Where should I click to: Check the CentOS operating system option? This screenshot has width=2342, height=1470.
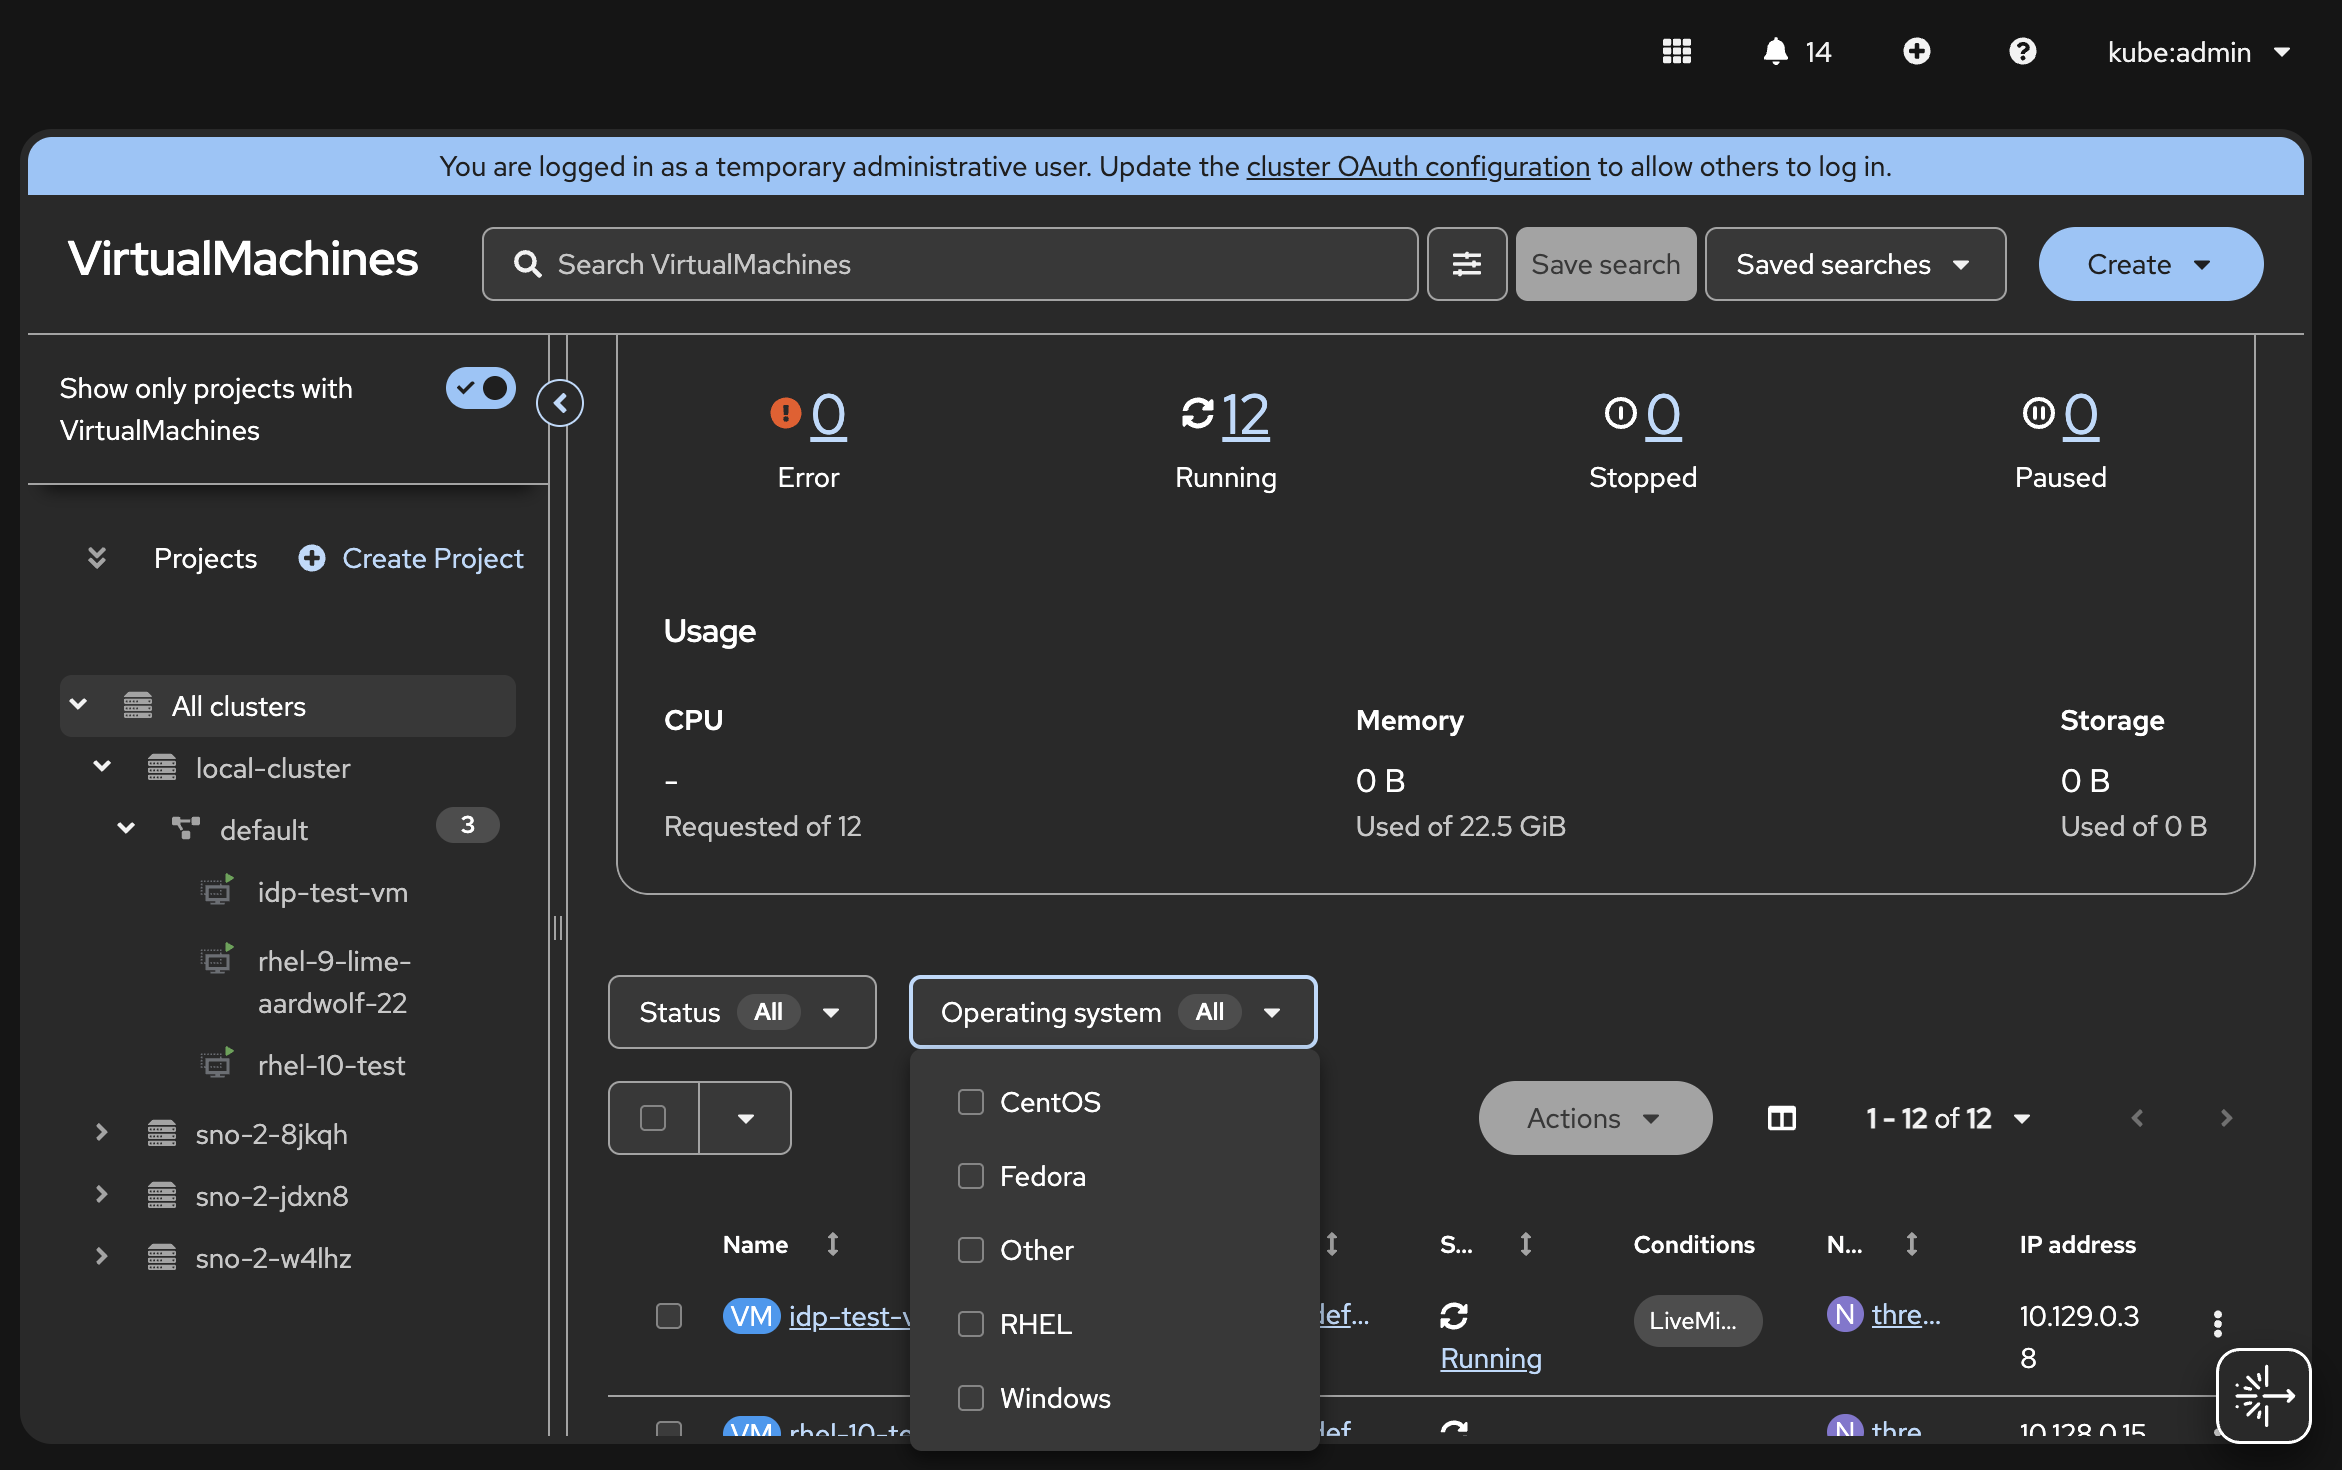pyautogui.click(x=970, y=1102)
